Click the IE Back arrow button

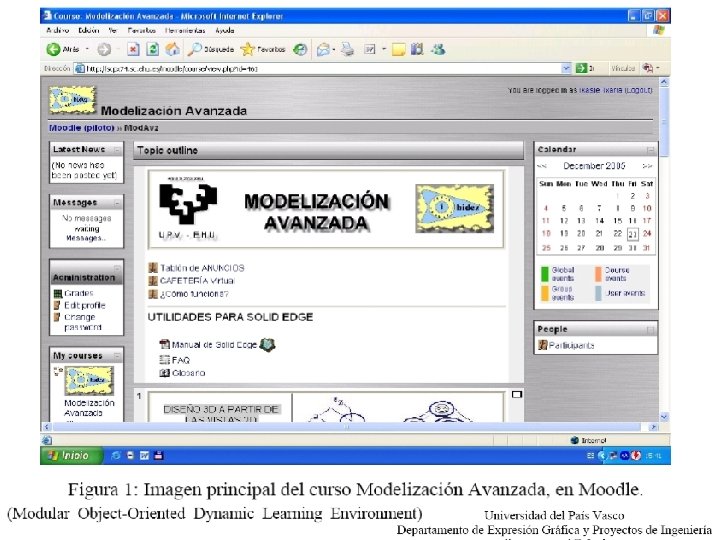click(x=54, y=49)
